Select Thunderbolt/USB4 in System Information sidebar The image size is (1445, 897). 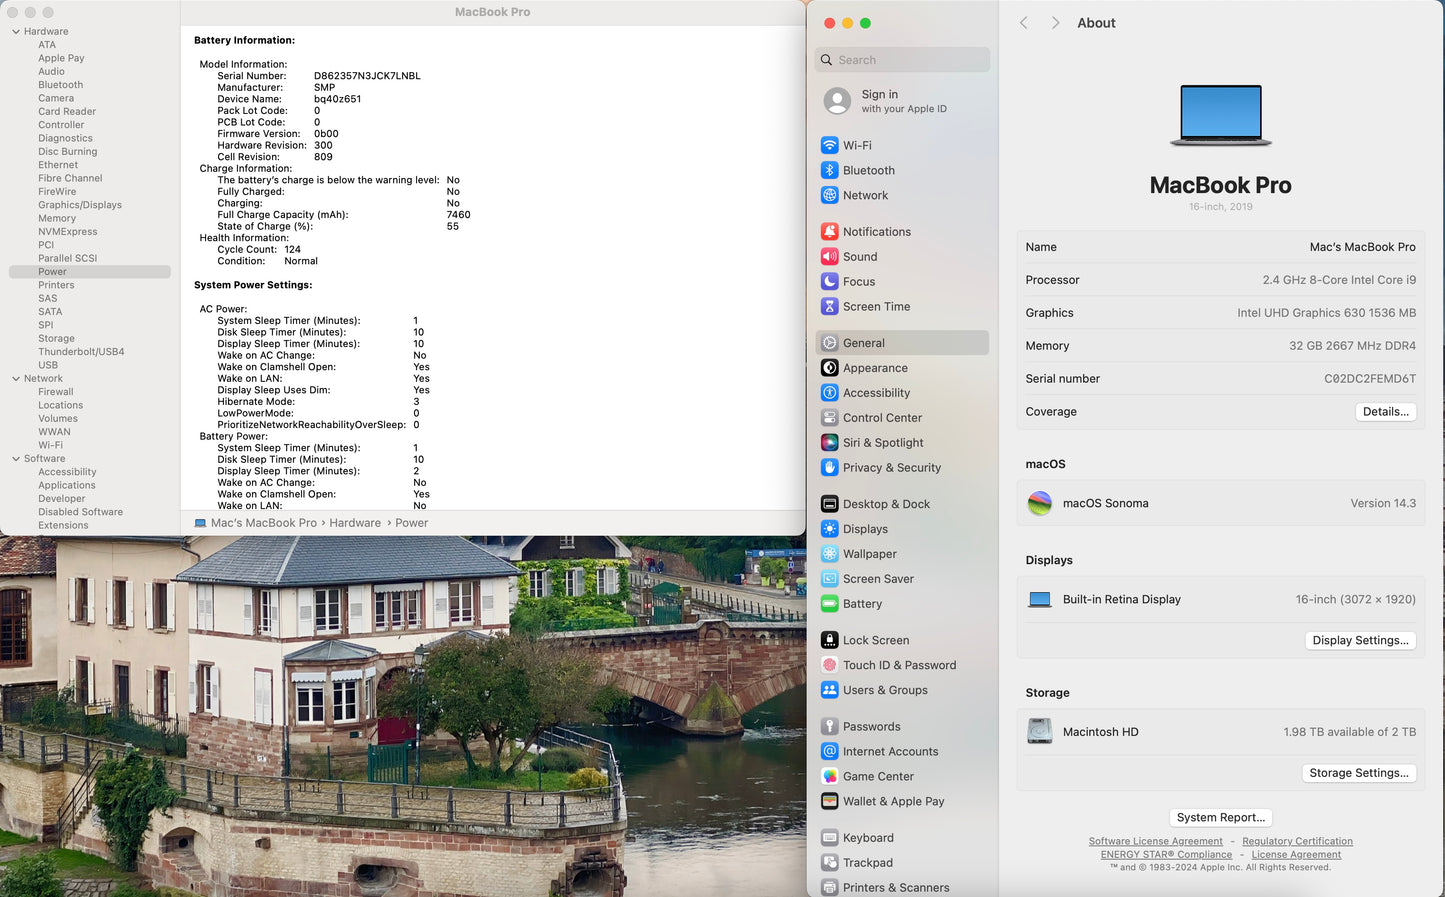pos(81,352)
